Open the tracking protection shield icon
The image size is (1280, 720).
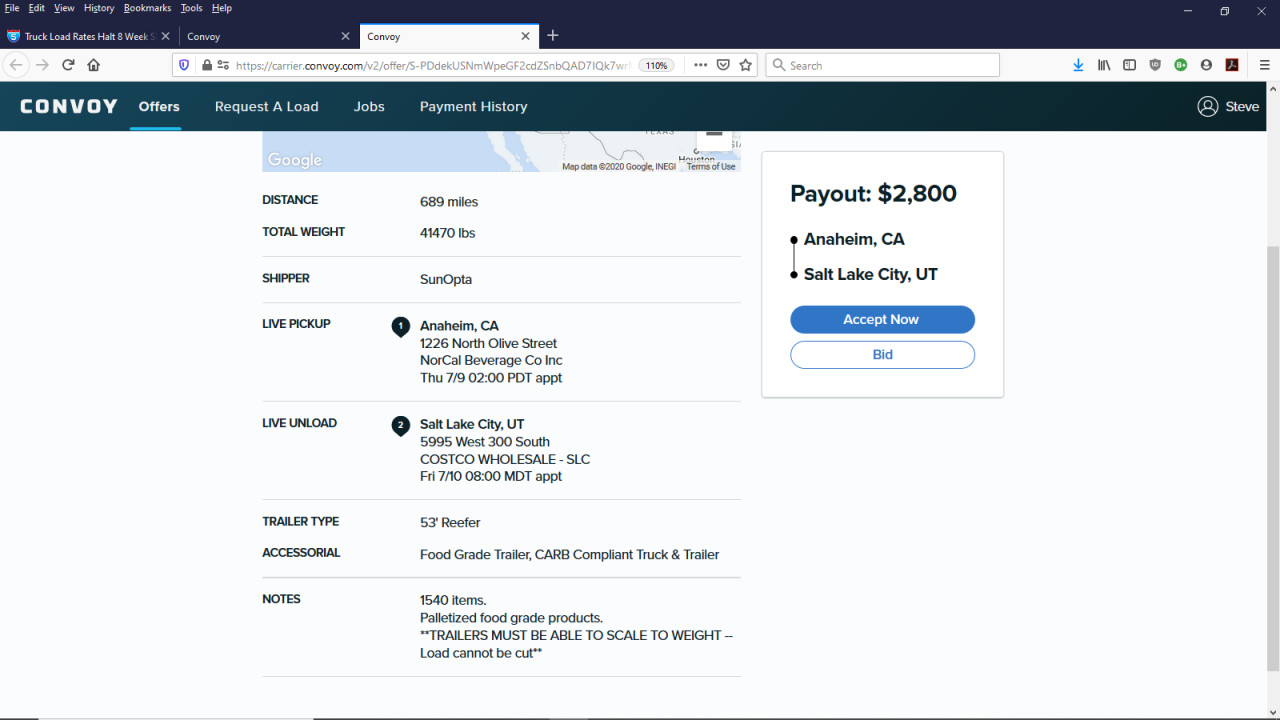pyautogui.click(x=184, y=65)
